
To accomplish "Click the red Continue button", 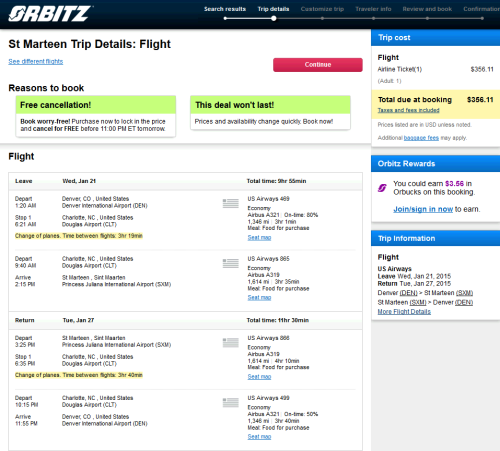I will tap(318, 65).
